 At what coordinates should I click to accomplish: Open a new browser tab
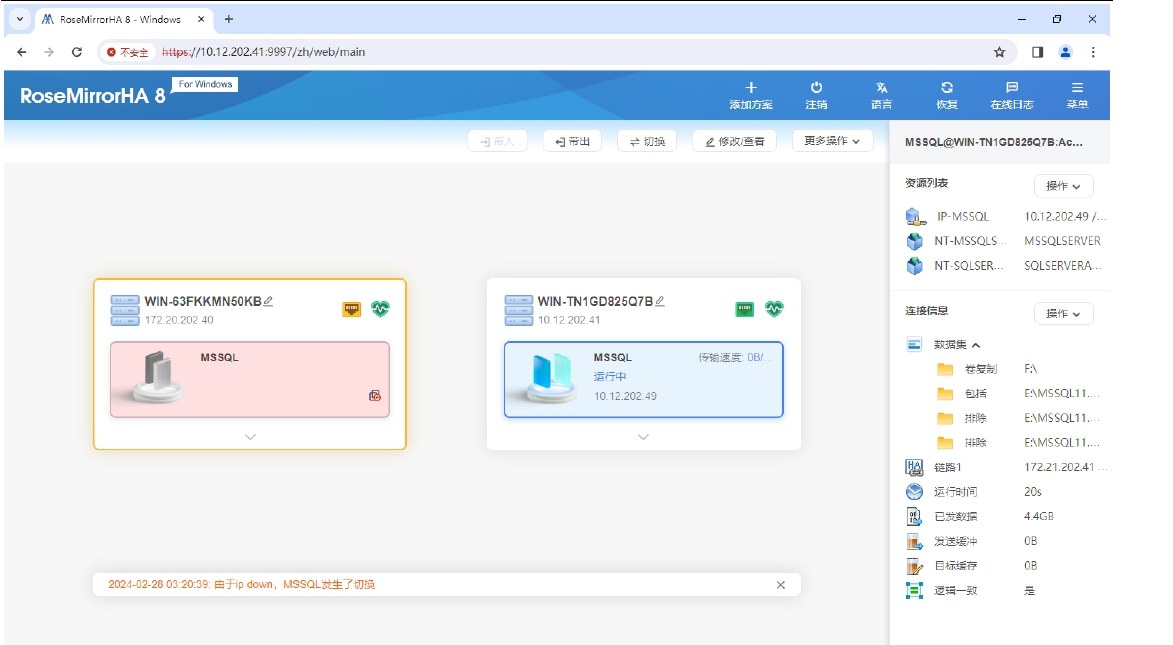[229, 19]
